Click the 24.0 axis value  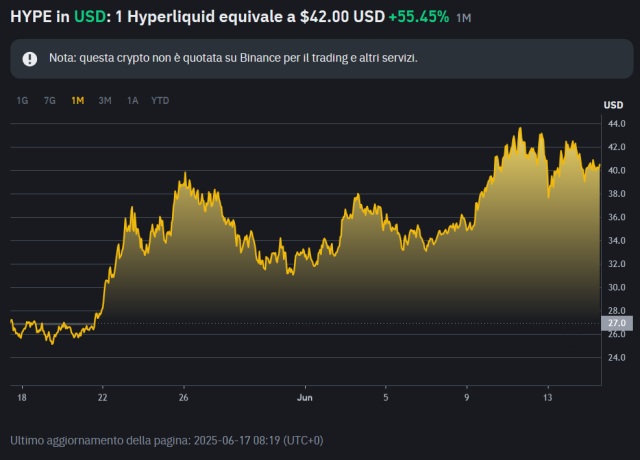pos(617,358)
